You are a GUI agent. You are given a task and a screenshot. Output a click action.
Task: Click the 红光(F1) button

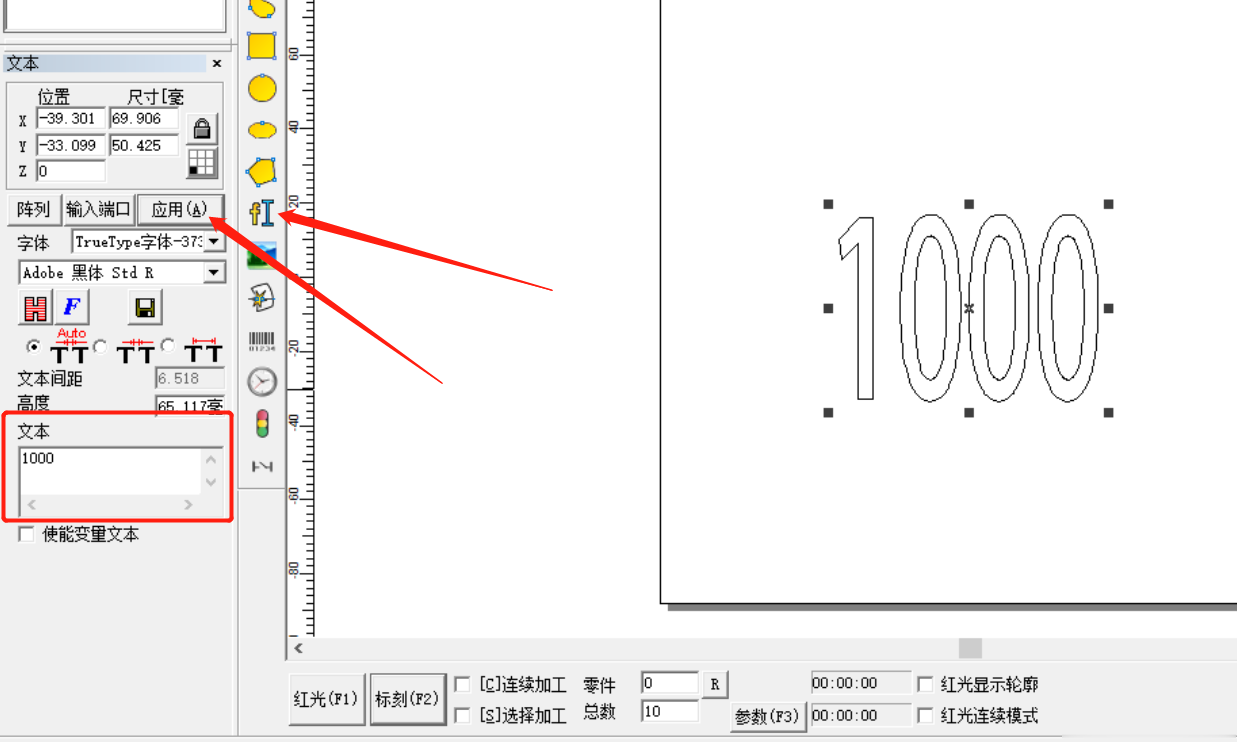[326, 699]
